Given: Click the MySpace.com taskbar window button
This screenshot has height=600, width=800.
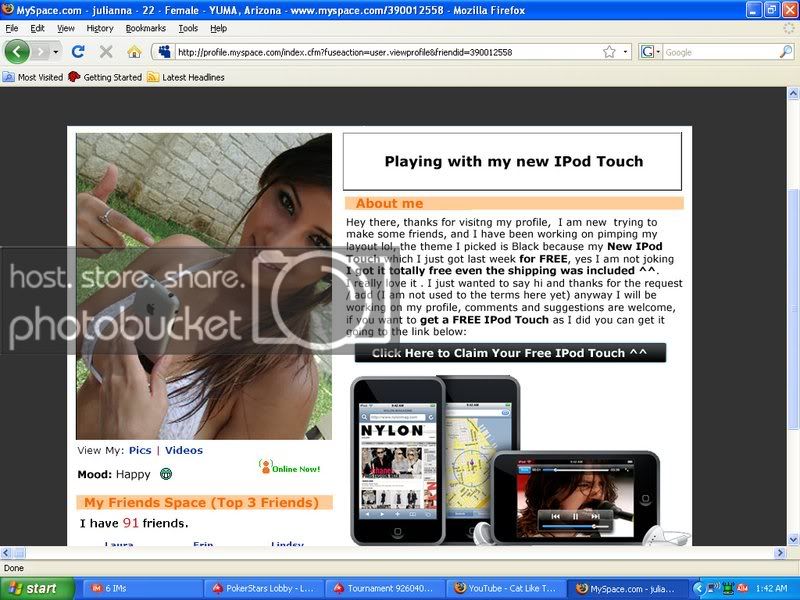Looking at the screenshot, I should 627,588.
